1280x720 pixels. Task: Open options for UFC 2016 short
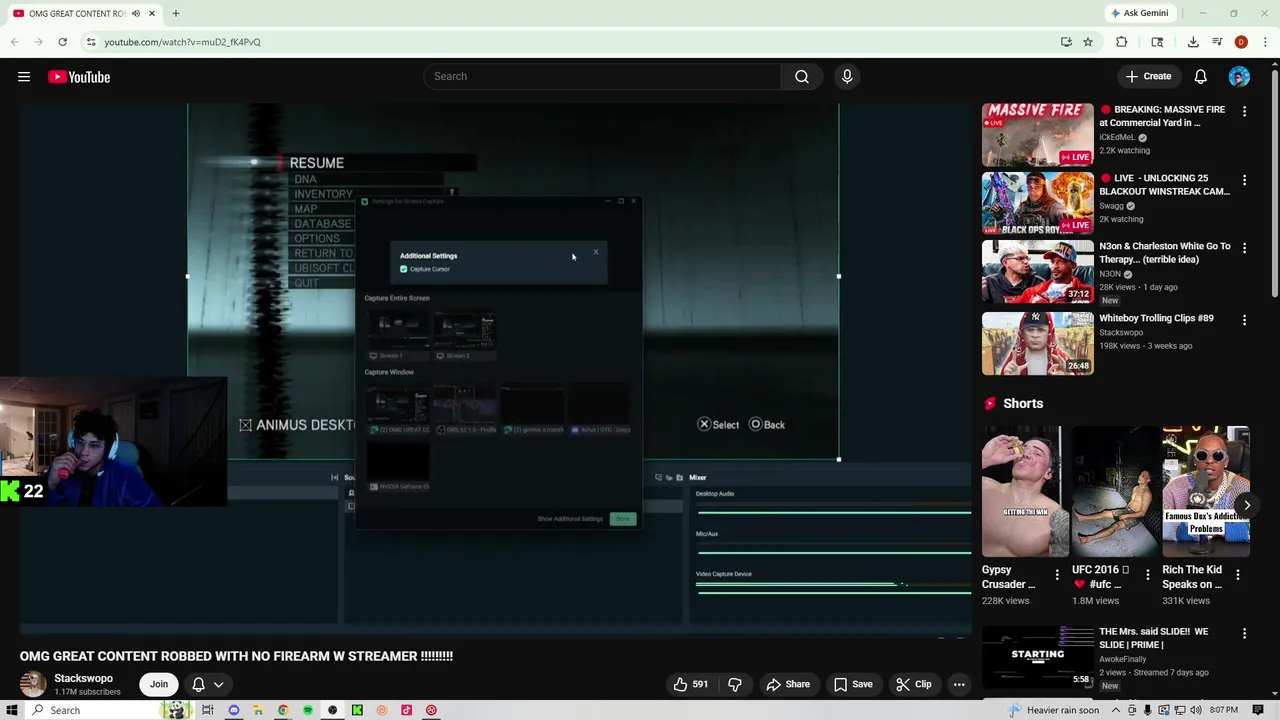(x=1148, y=575)
